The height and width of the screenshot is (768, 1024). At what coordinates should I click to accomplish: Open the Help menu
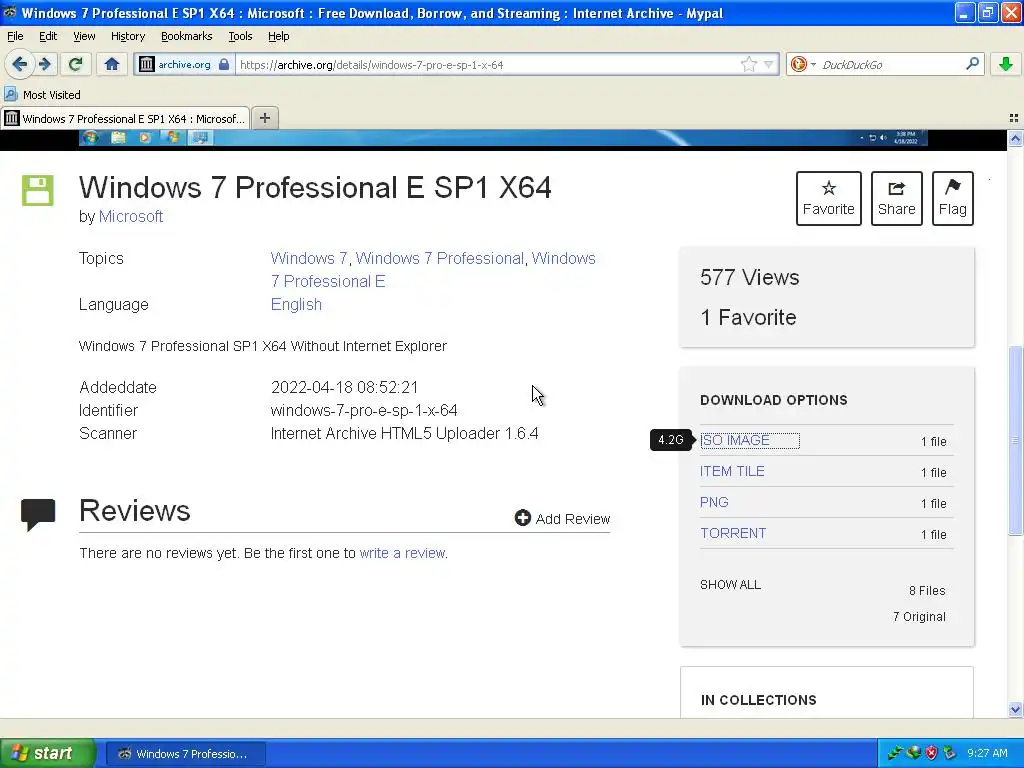coord(279,36)
